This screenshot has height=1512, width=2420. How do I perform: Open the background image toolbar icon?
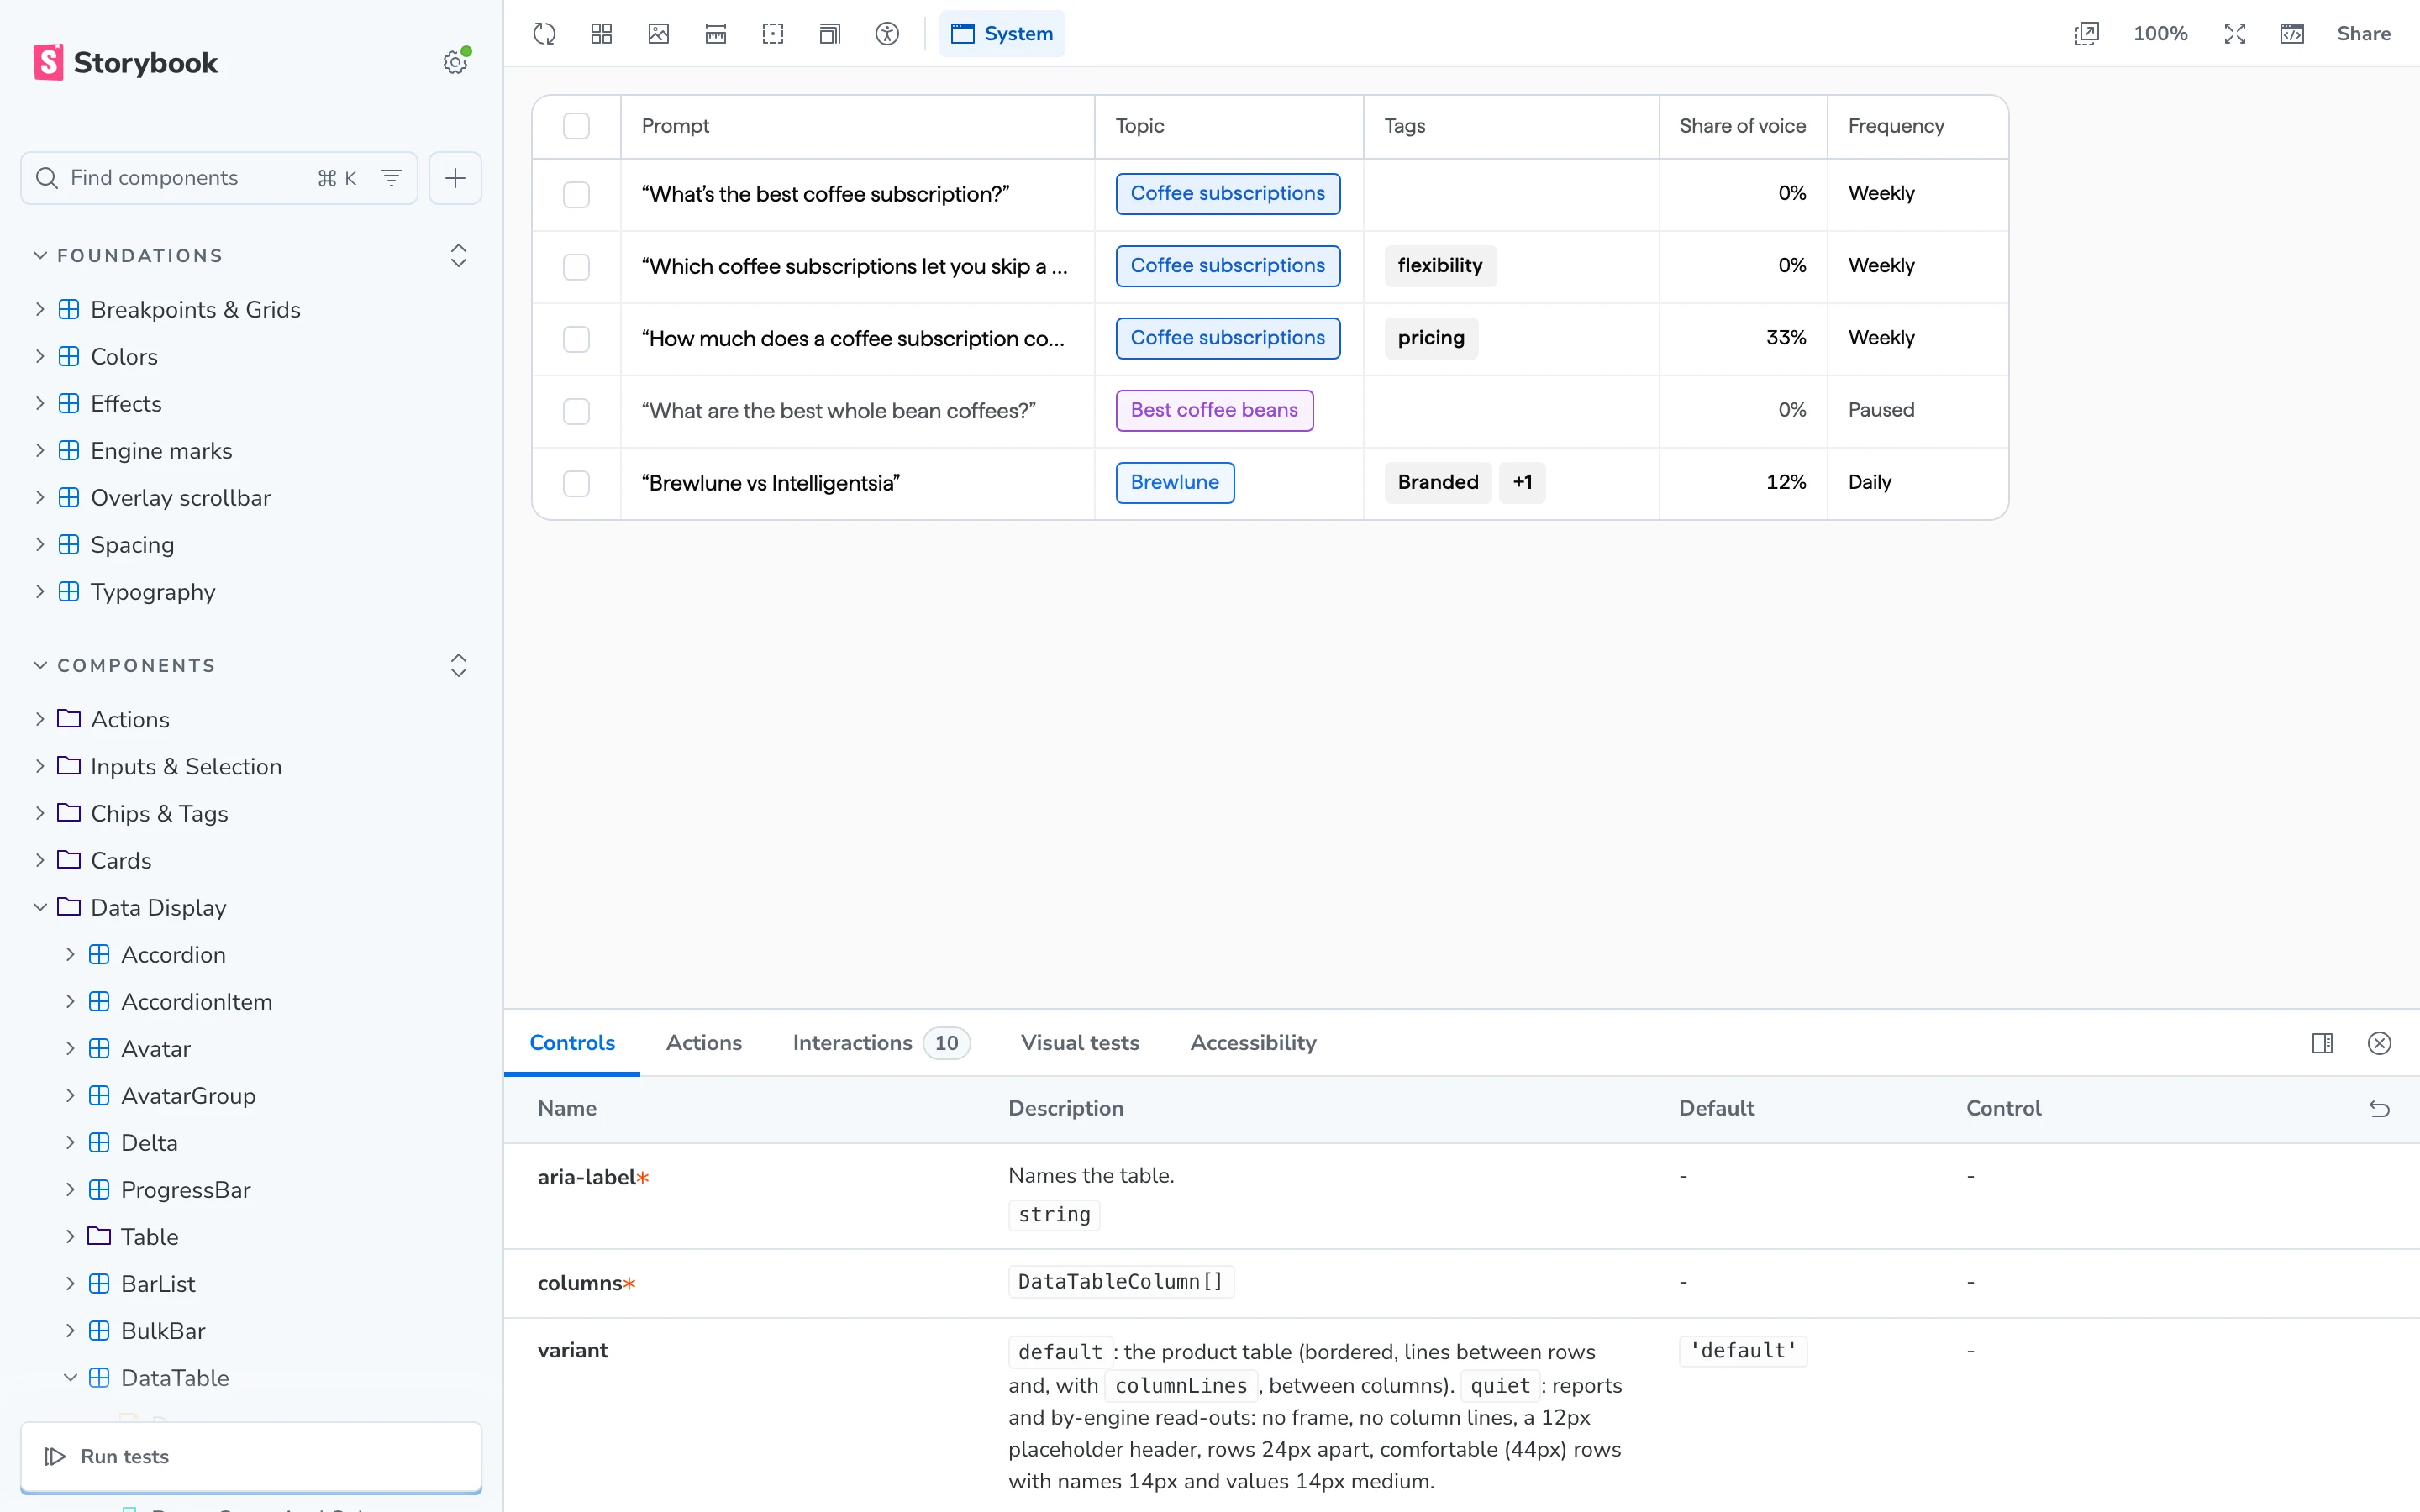point(658,34)
